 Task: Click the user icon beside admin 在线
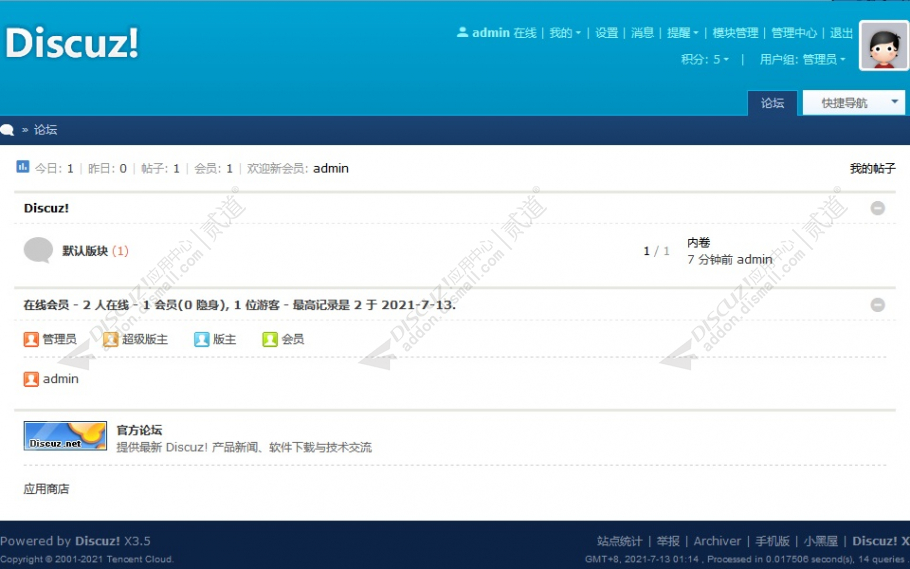point(463,32)
